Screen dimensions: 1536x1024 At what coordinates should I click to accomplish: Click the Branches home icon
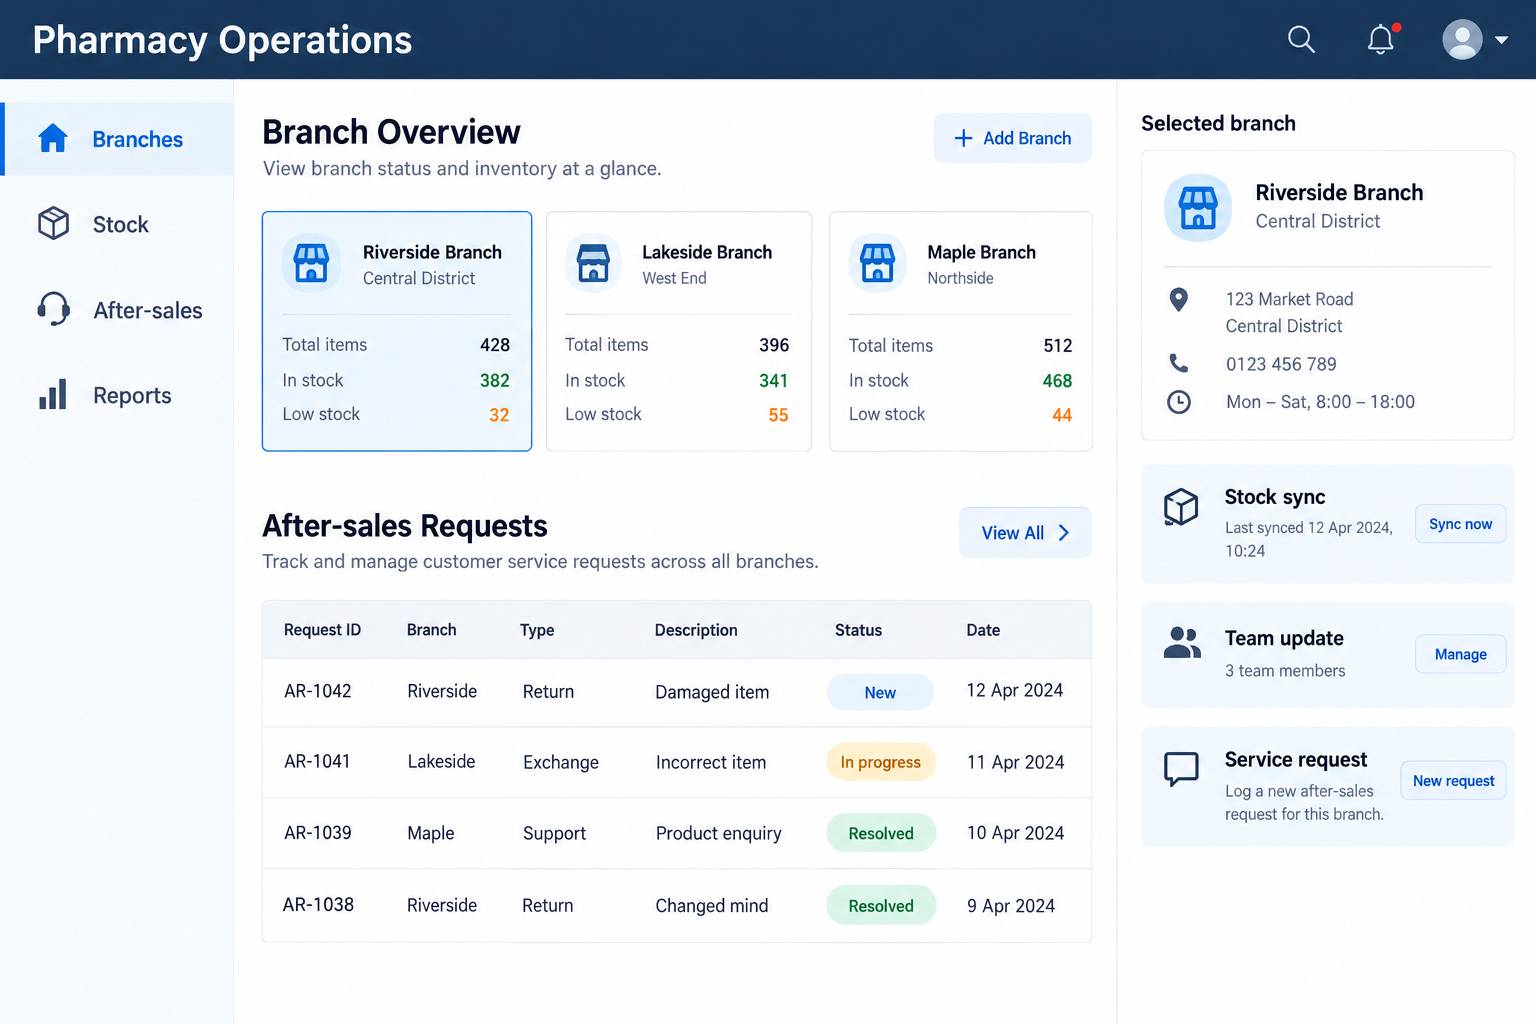(53, 138)
